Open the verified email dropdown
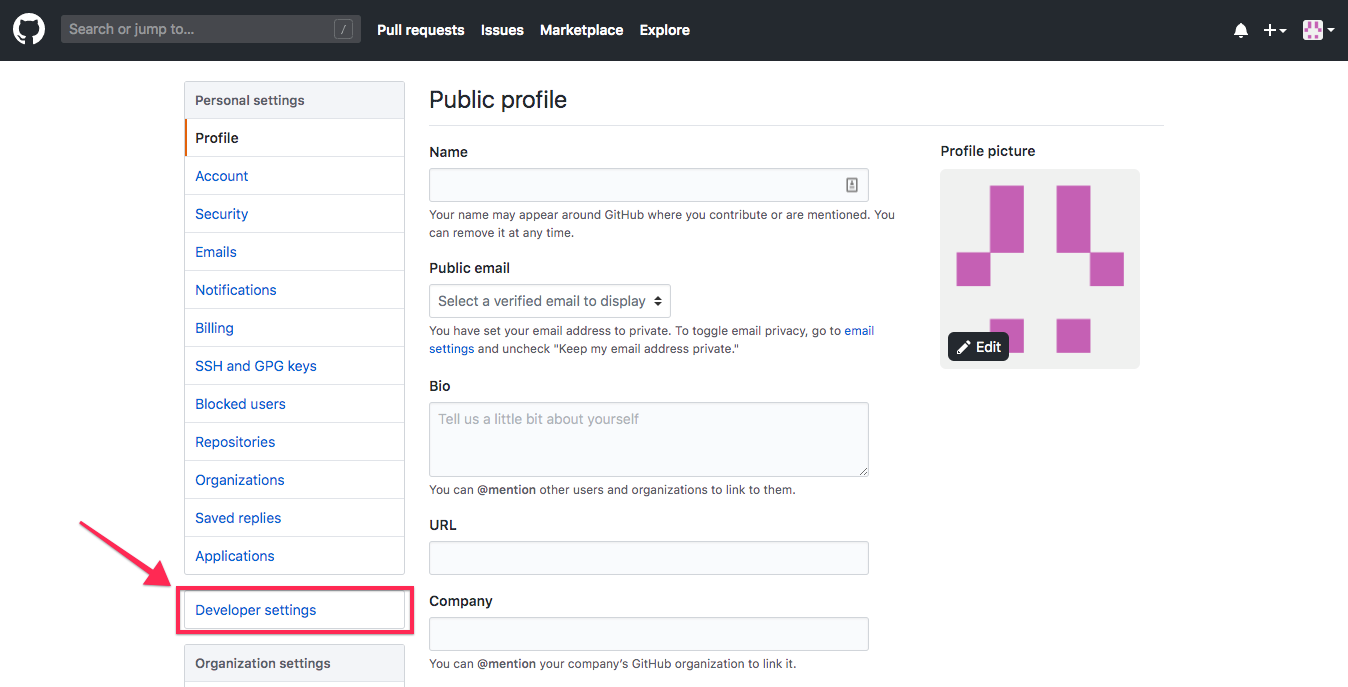Screen dimensions: 1348x687 coord(549,301)
